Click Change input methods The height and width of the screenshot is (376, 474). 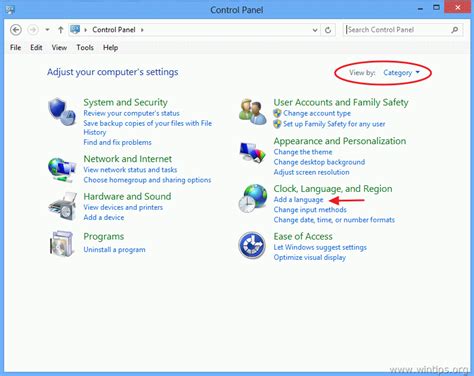tap(310, 210)
